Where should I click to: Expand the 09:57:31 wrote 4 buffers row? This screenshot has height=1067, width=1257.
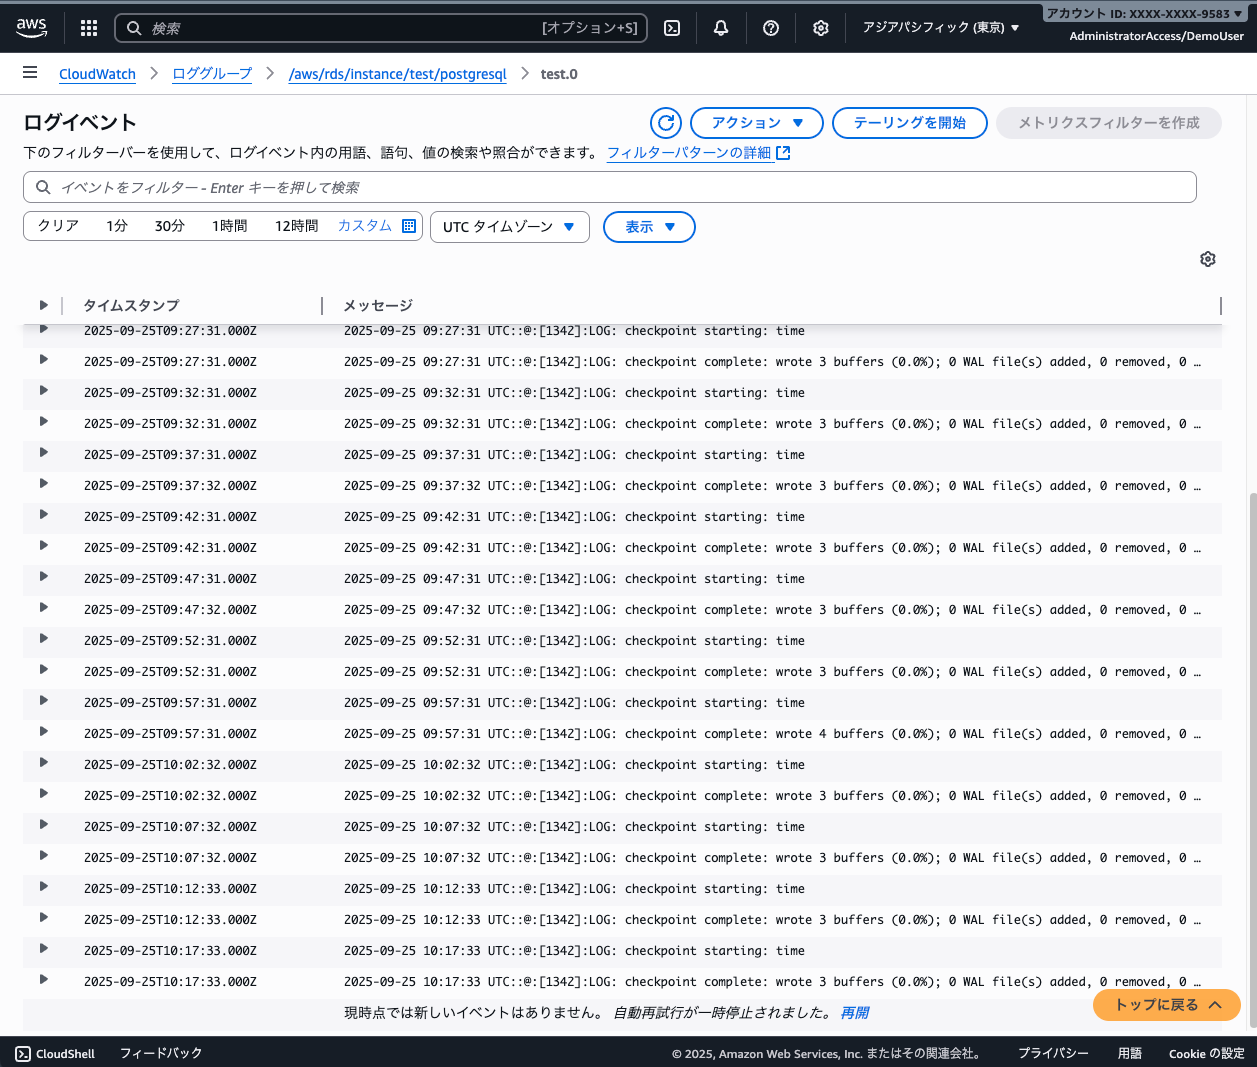click(43, 732)
